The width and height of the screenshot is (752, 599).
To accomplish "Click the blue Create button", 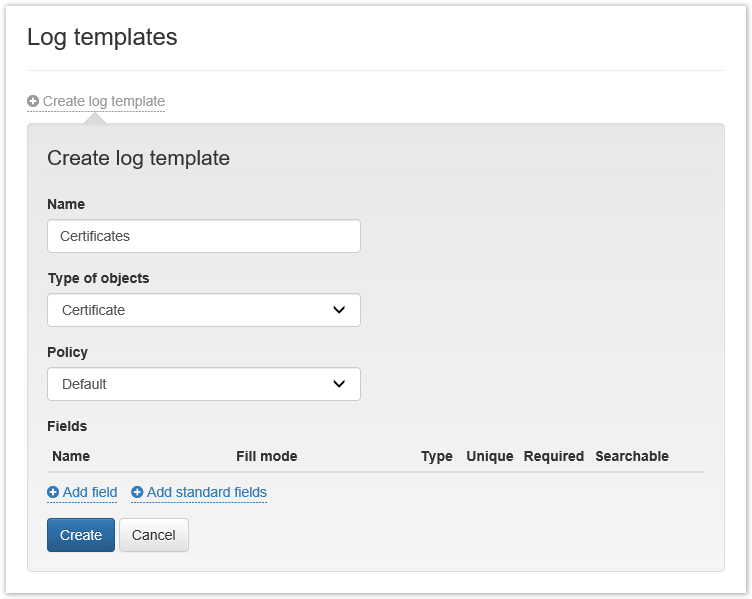I will point(81,535).
